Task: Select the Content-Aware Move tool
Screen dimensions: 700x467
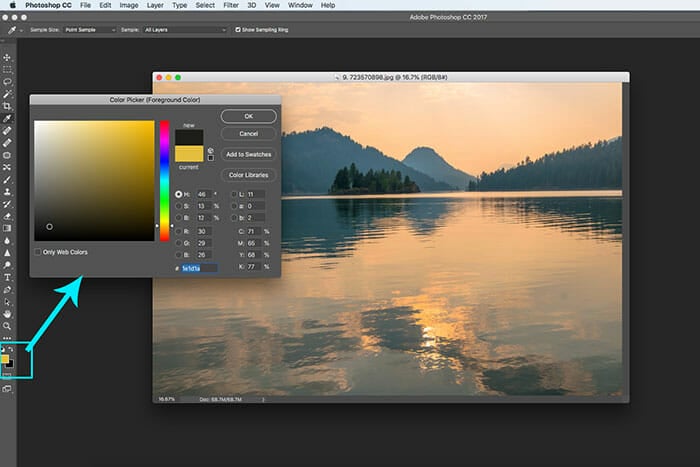Action: pos(7,167)
